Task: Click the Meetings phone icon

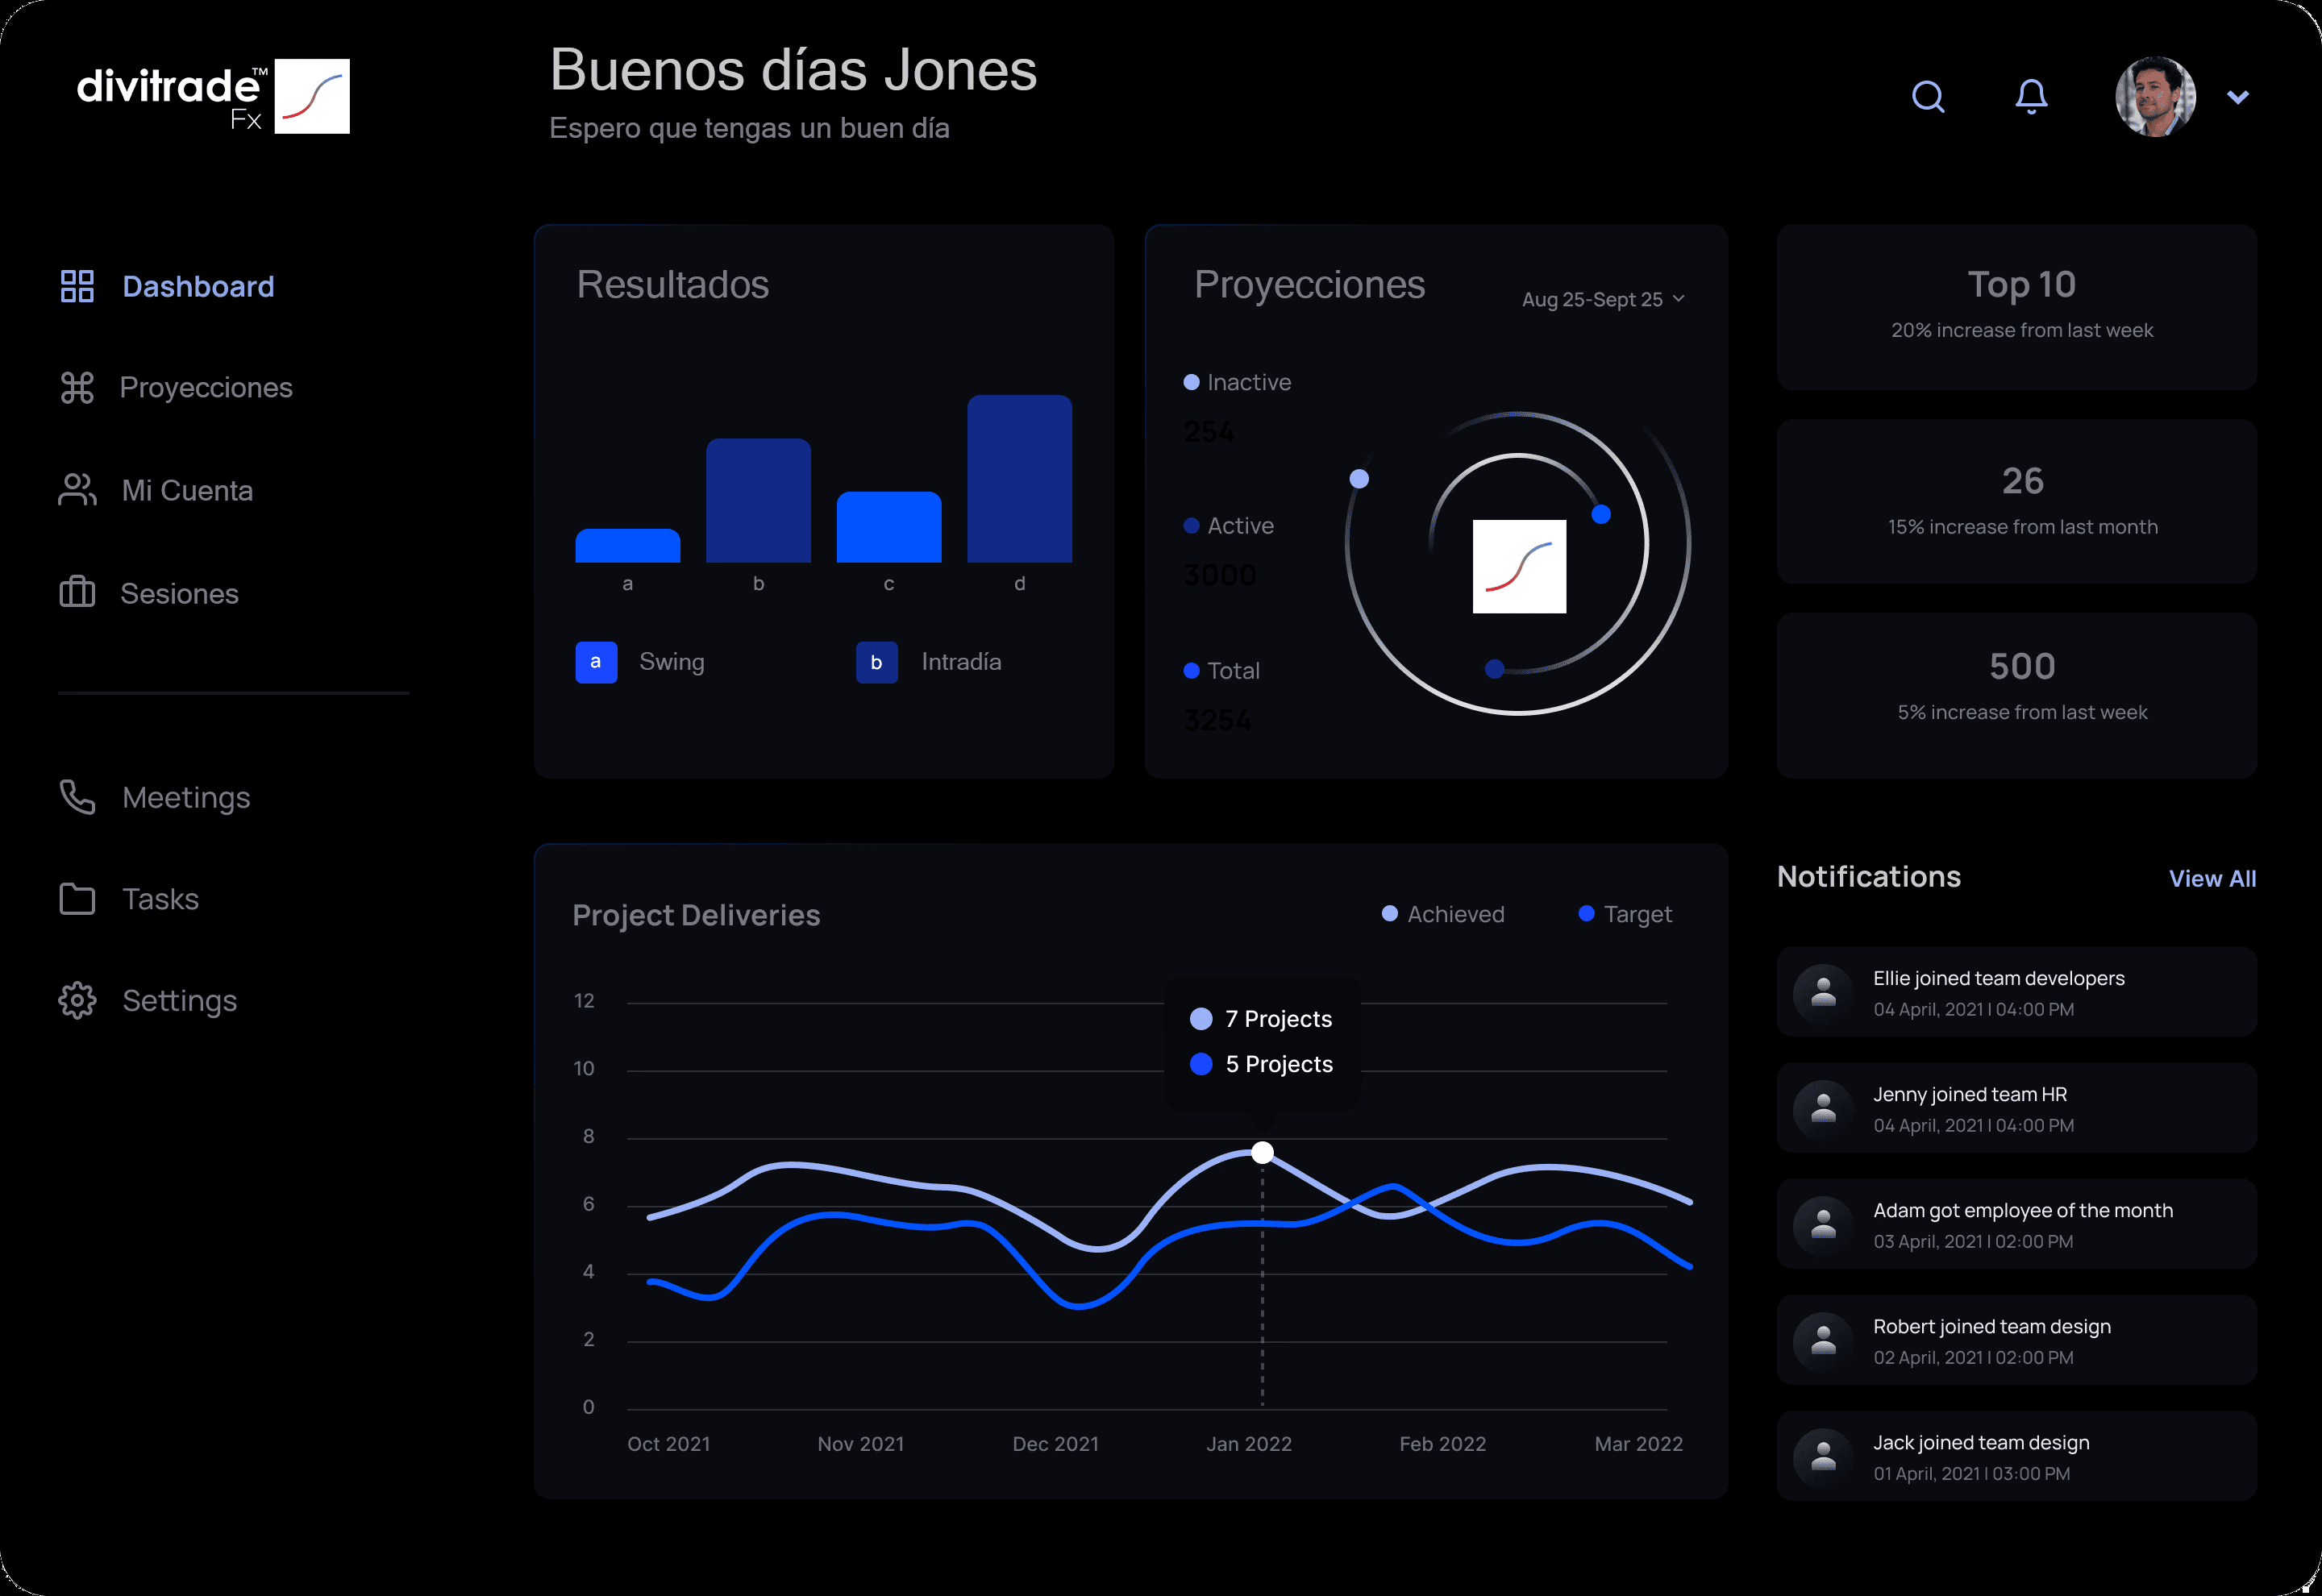Action: [x=77, y=797]
